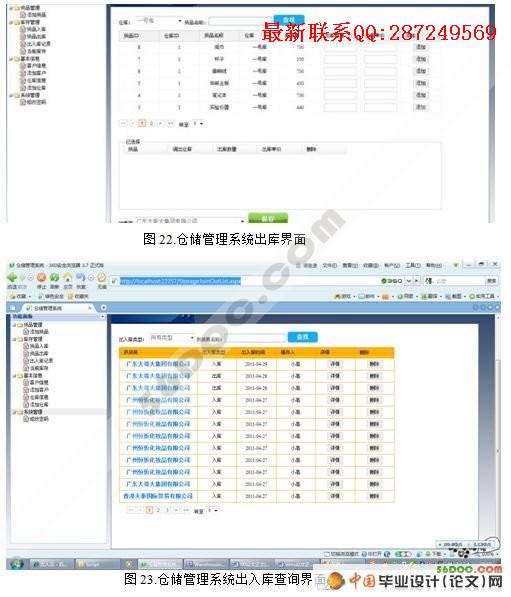Open 出入库类型 dropdown showing 所有类型
This screenshot has width=511, height=597.
[x=172, y=338]
